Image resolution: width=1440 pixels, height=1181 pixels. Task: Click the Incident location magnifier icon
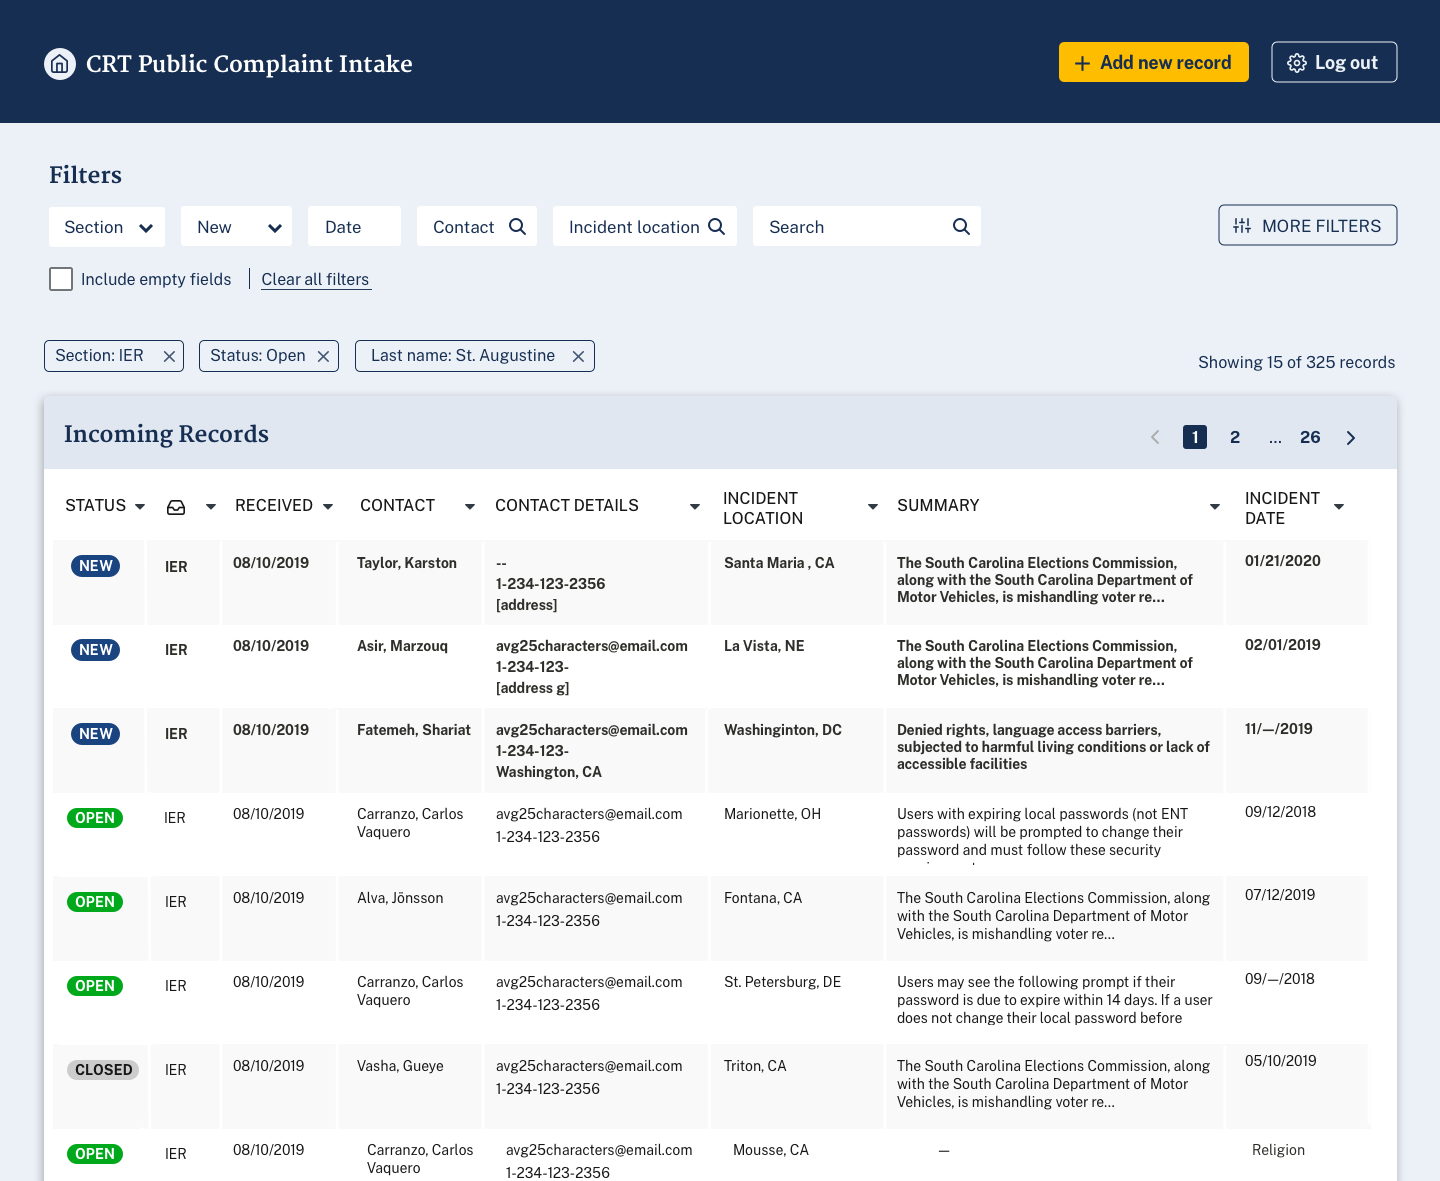(x=716, y=227)
